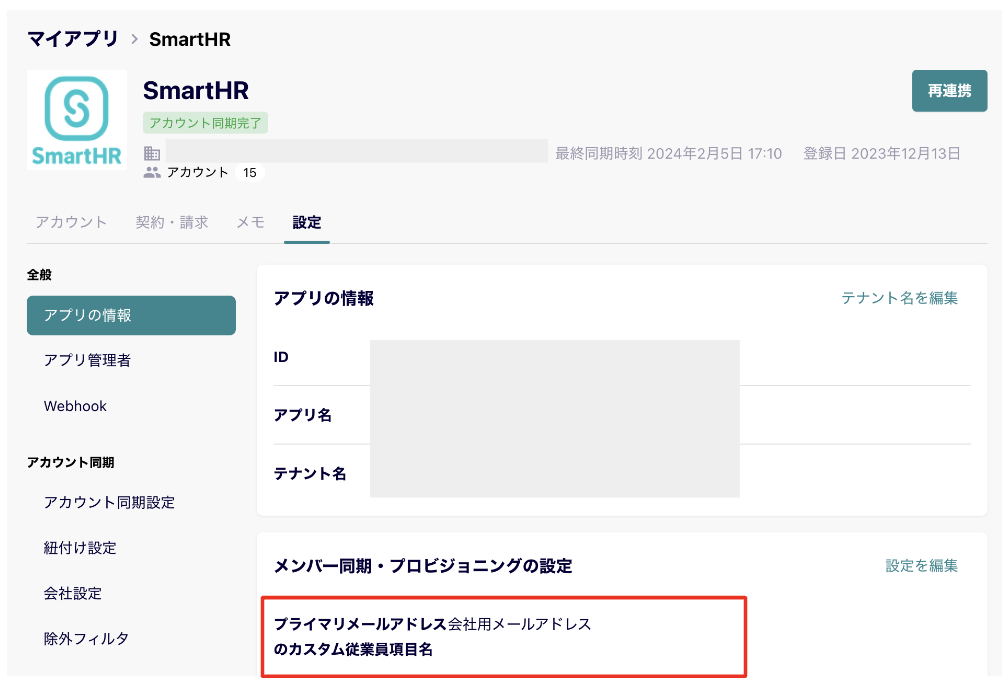Viewport: 1002px width, 686px height.
Task: Click the アプリ名 row label
Action: [x=303, y=415]
